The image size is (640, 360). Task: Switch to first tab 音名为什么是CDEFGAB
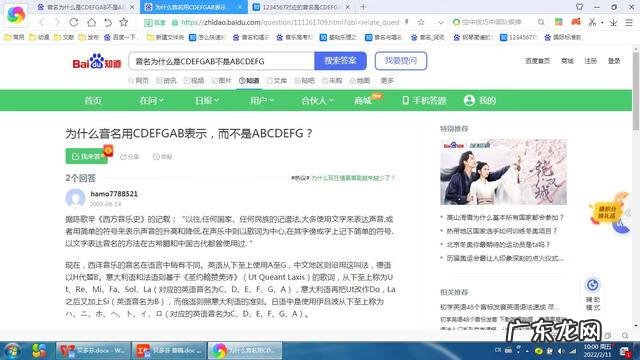[x=84, y=7]
